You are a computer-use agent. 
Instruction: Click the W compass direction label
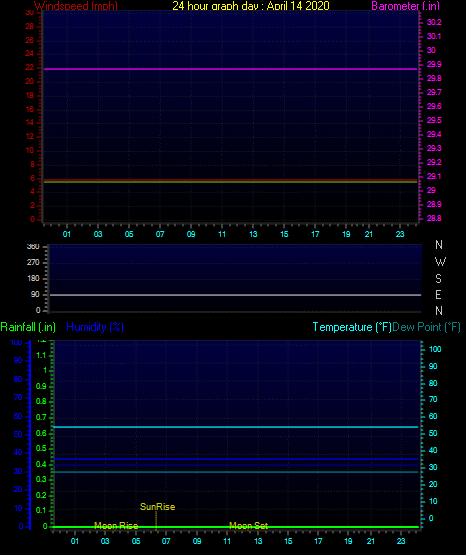[x=440, y=262]
